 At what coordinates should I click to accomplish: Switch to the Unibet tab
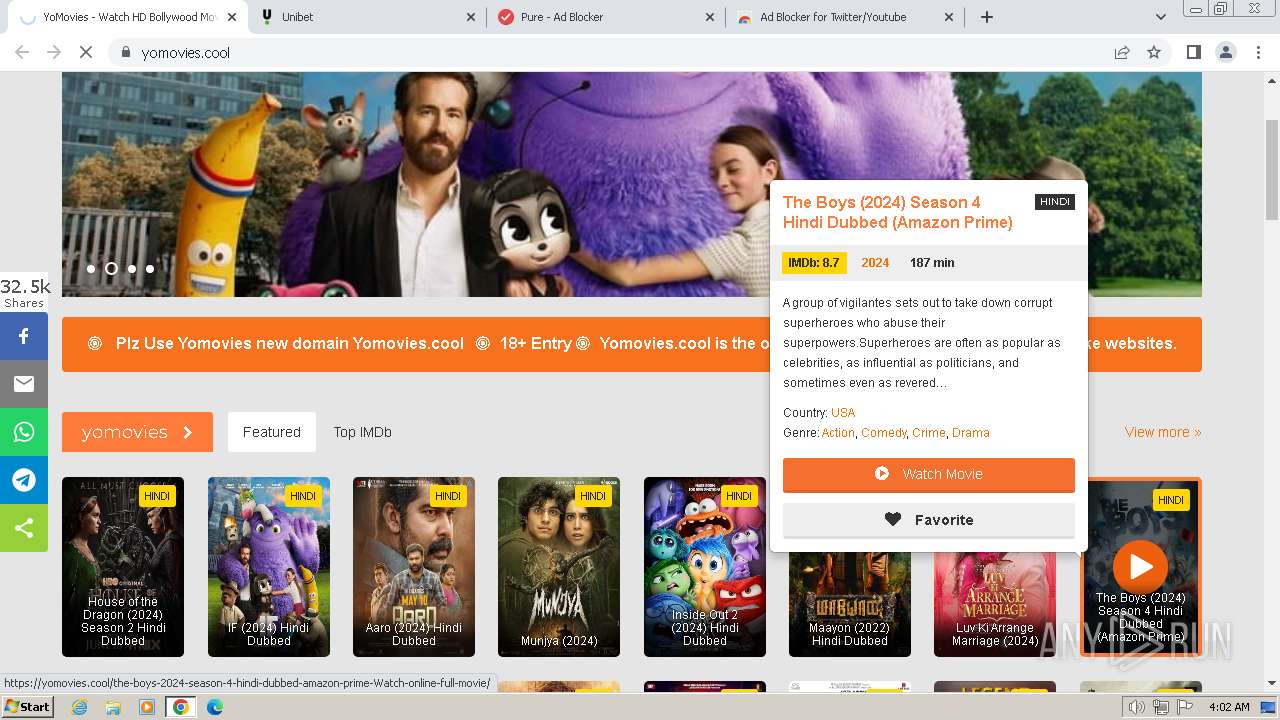click(365, 17)
